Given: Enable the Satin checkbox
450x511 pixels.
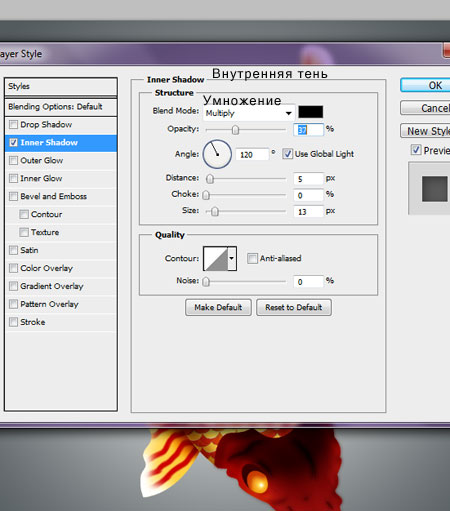Looking at the screenshot, I should point(13,250).
